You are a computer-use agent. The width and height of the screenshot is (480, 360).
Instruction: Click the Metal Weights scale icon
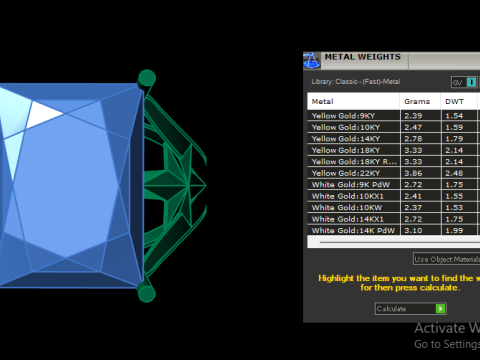tap(312, 60)
